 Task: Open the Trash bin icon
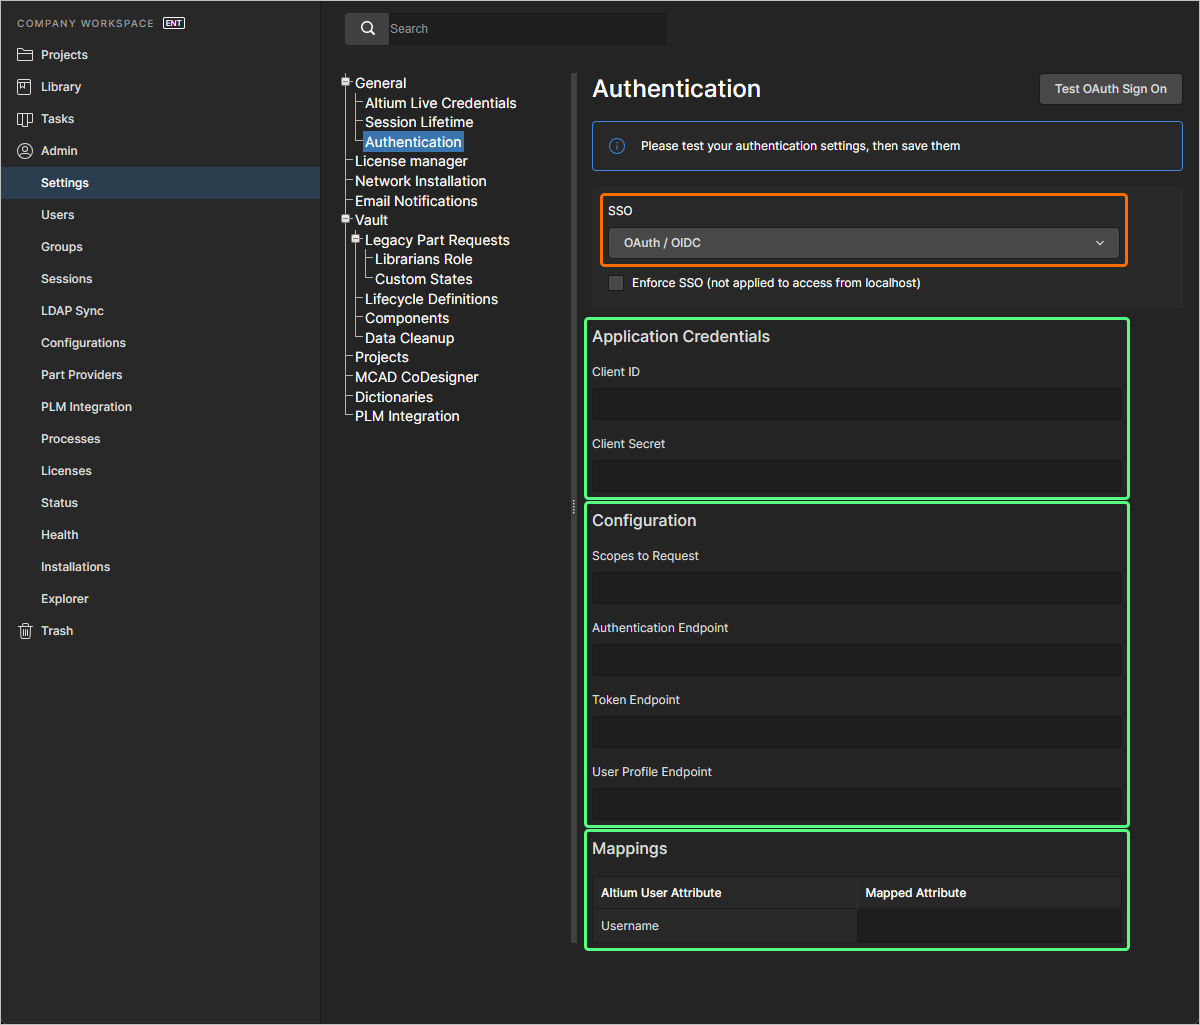(25, 631)
